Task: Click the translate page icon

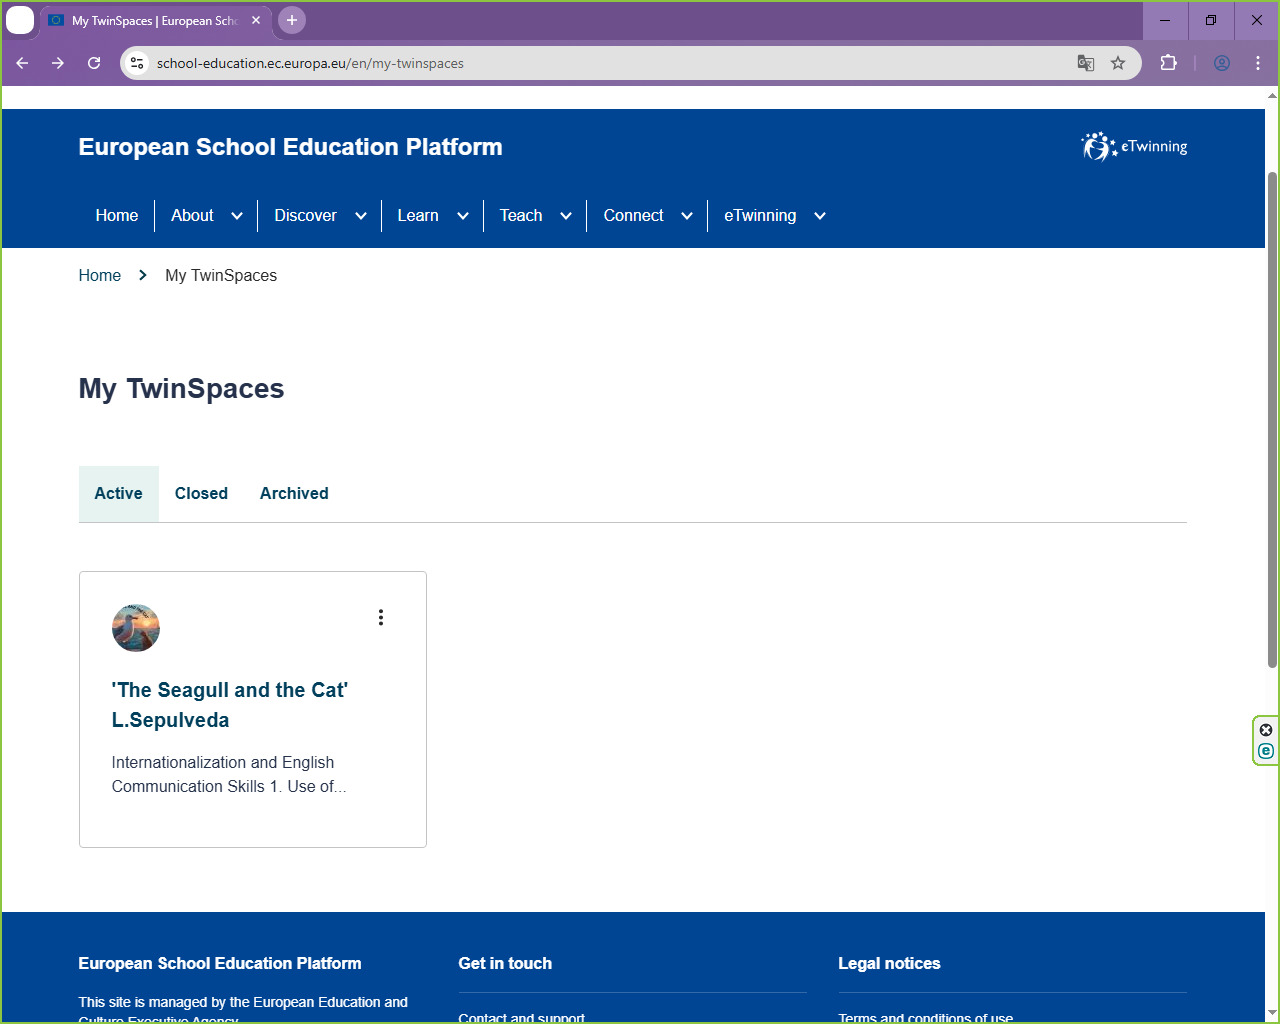Action: [1086, 63]
